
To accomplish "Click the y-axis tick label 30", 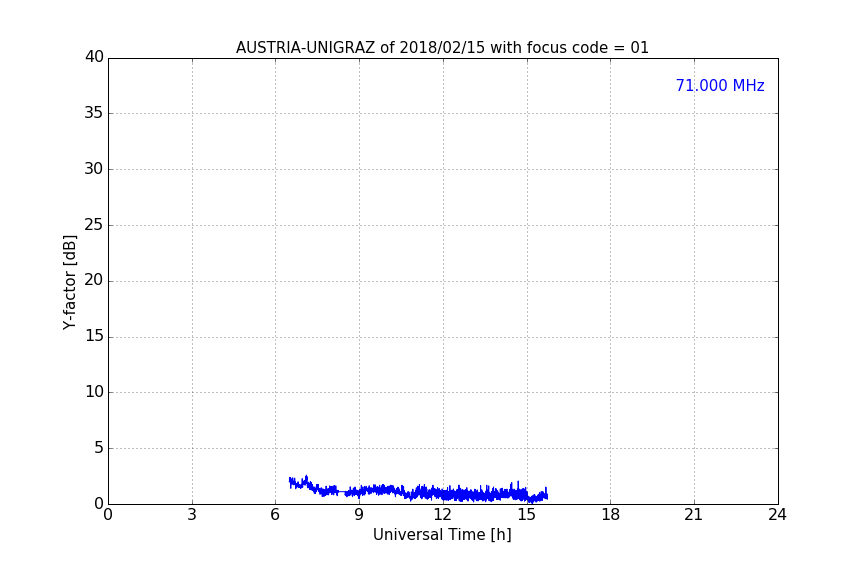I will pyautogui.click(x=94, y=169).
